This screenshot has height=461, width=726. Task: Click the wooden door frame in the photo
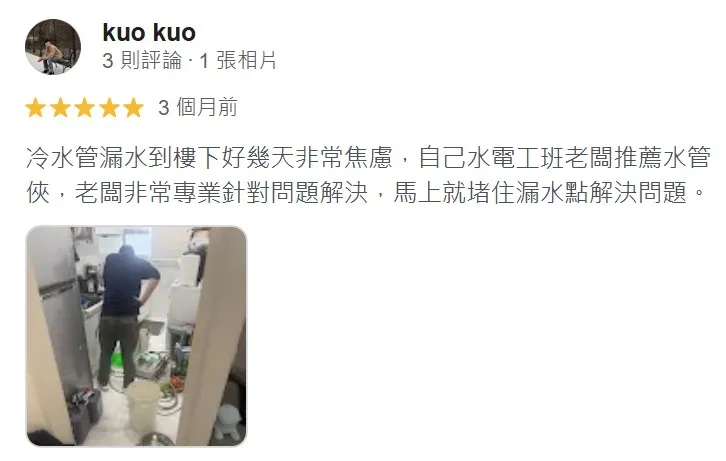[x=211, y=338]
